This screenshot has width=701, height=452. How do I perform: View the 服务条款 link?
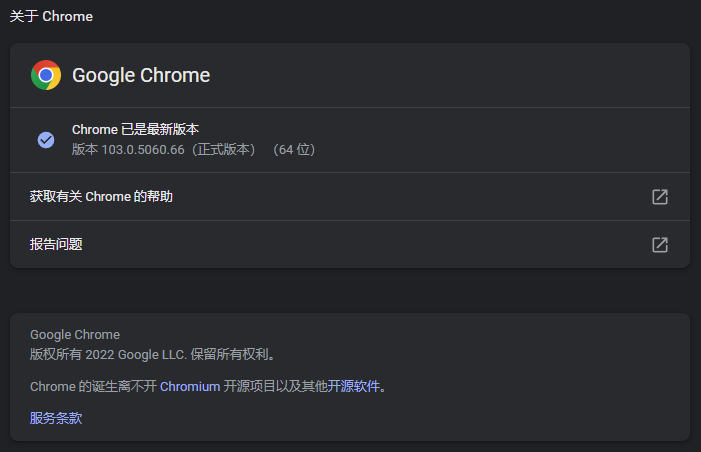click(56, 418)
